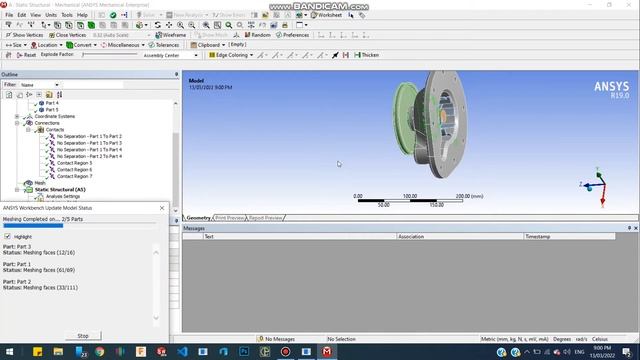Open the Worksheet
The width and height of the screenshot is (640, 360).
click(326, 15)
